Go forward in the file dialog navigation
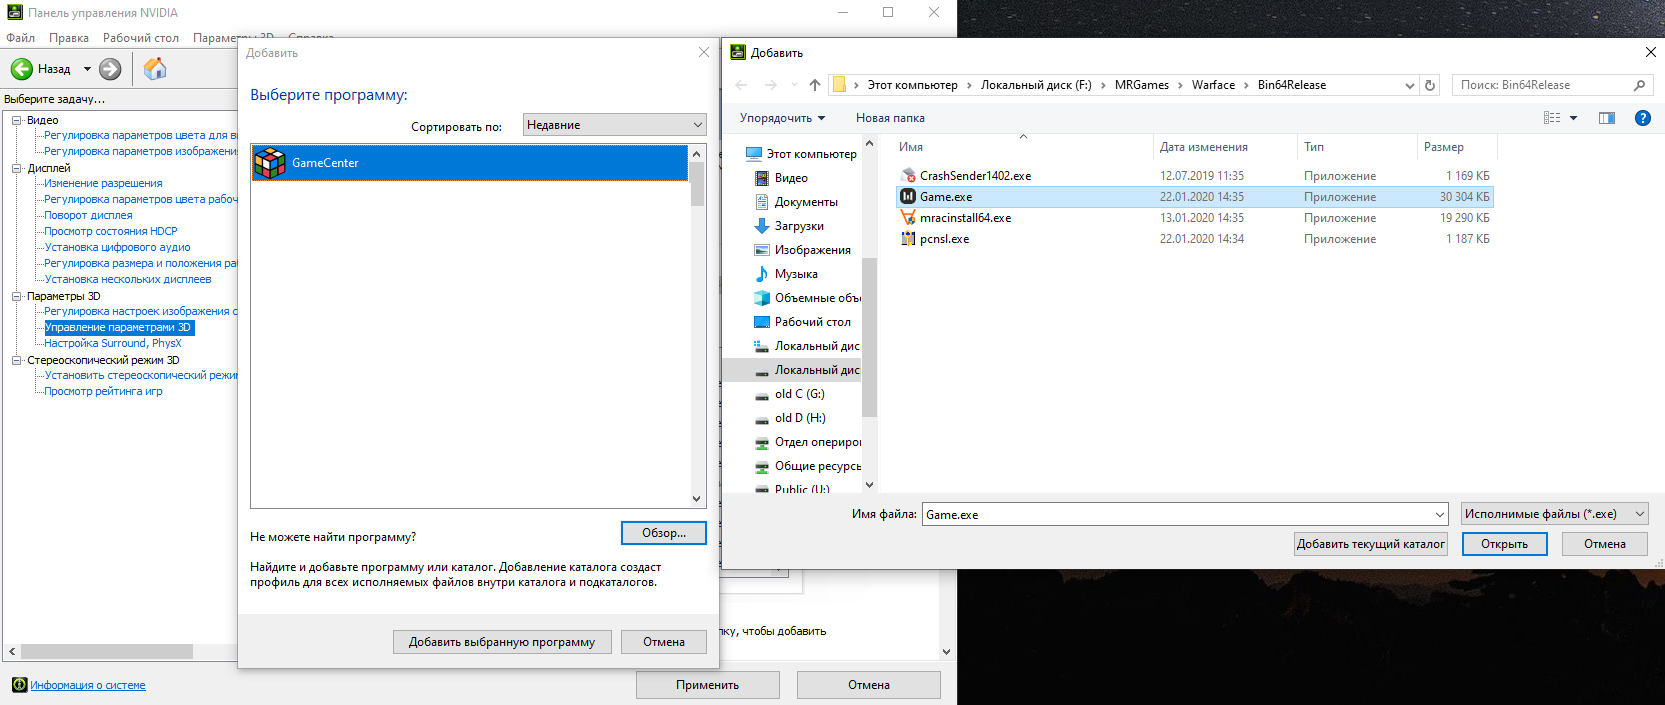The width and height of the screenshot is (1665, 705). [x=771, y=85]
